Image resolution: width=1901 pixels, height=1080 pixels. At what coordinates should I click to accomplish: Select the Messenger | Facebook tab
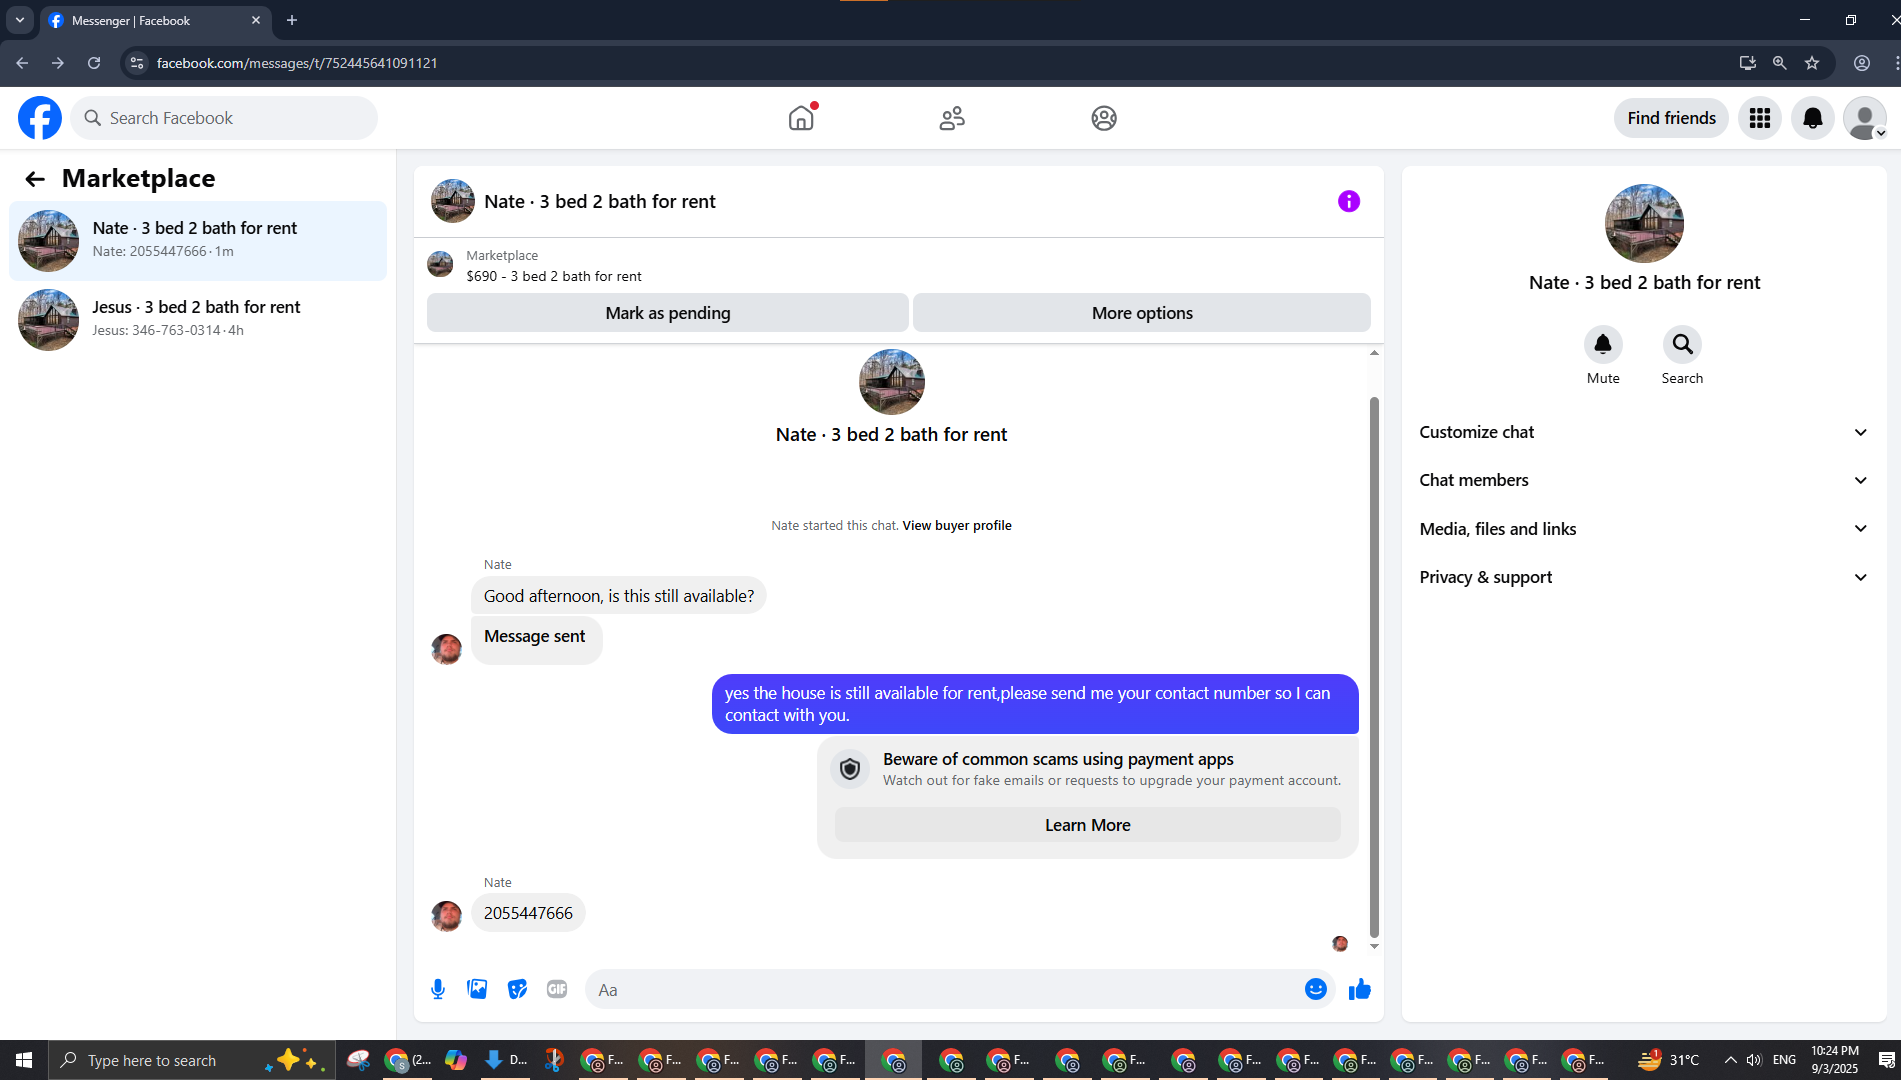[155, 20]
